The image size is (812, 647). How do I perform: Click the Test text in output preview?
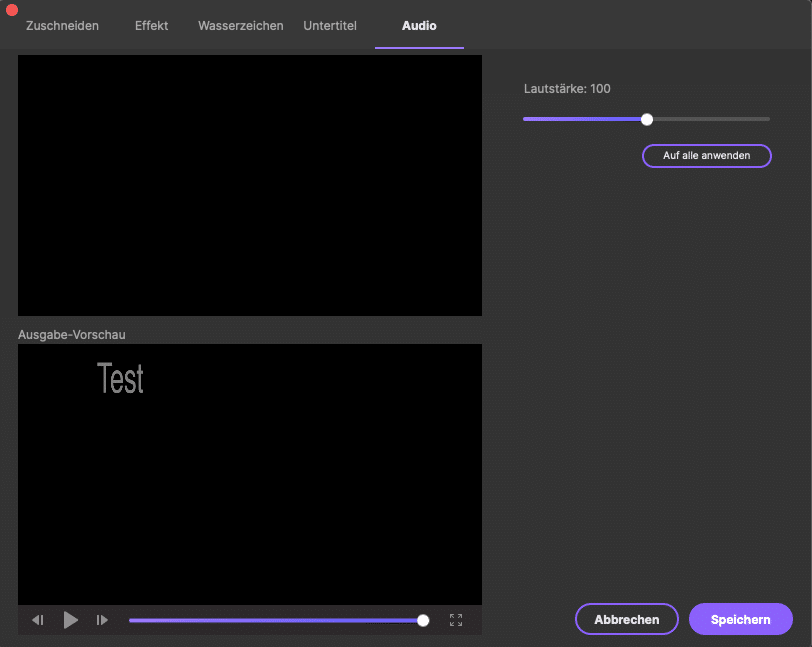pyautogui.click(x=120, y=378)
